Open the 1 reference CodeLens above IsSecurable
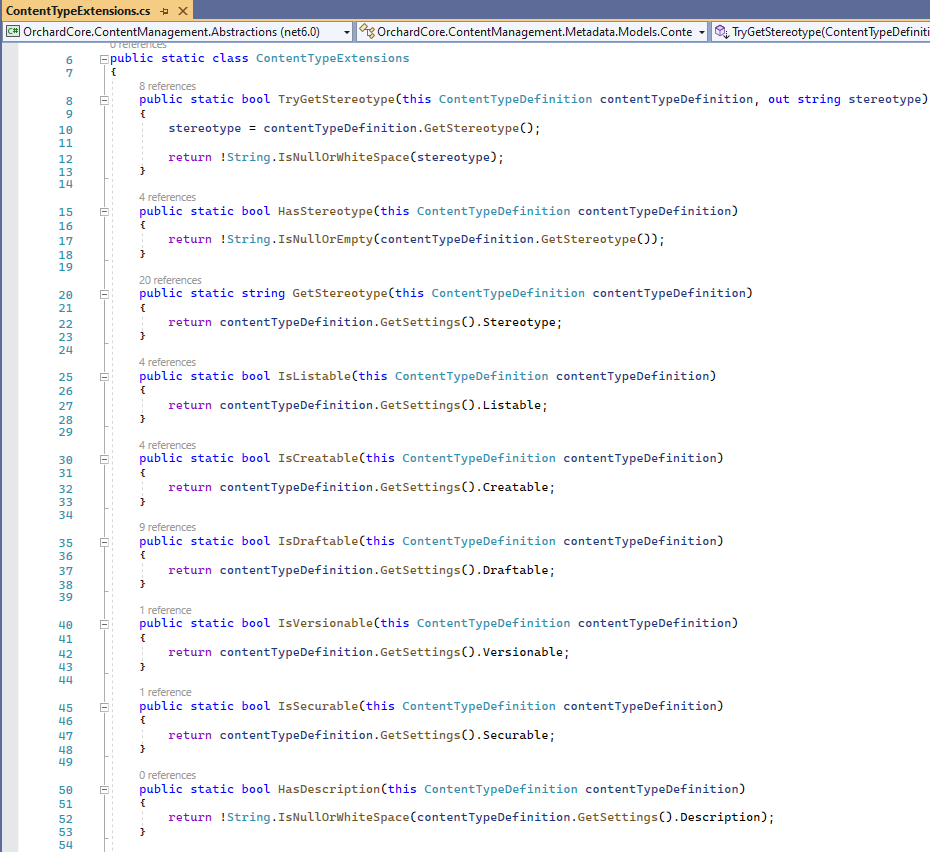The height and width of the screenshot is (852, 930). 165,692
